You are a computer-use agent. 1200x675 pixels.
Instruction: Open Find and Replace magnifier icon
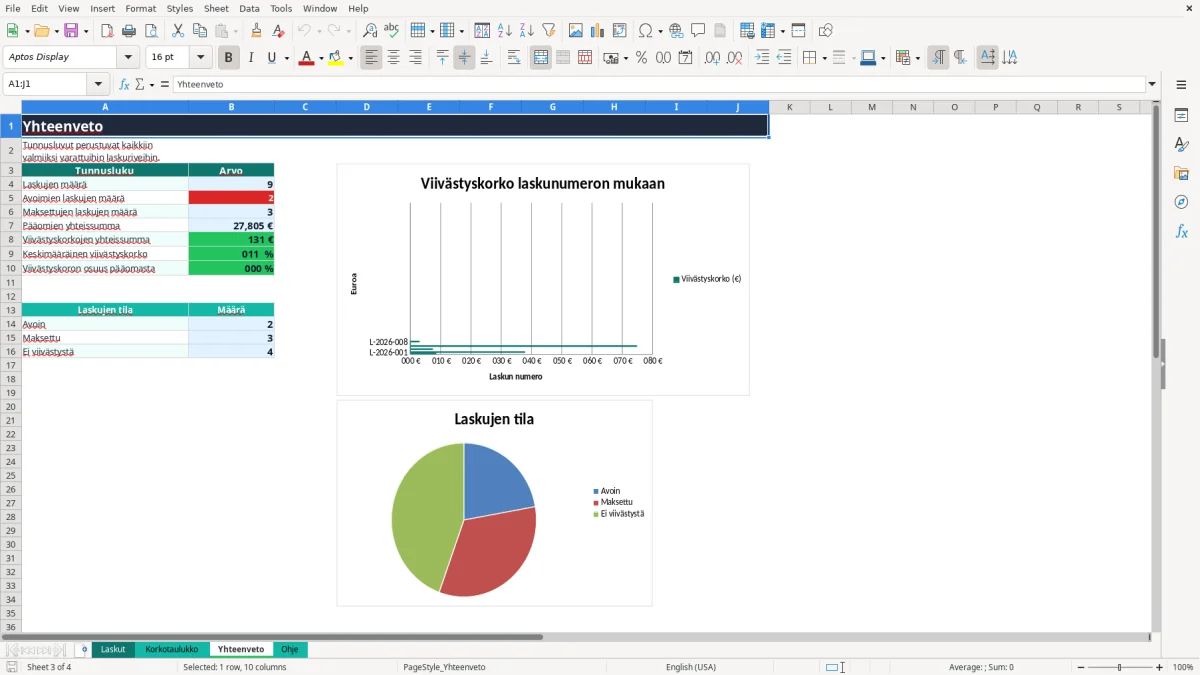pyautogui.click(x=370, y=31)
